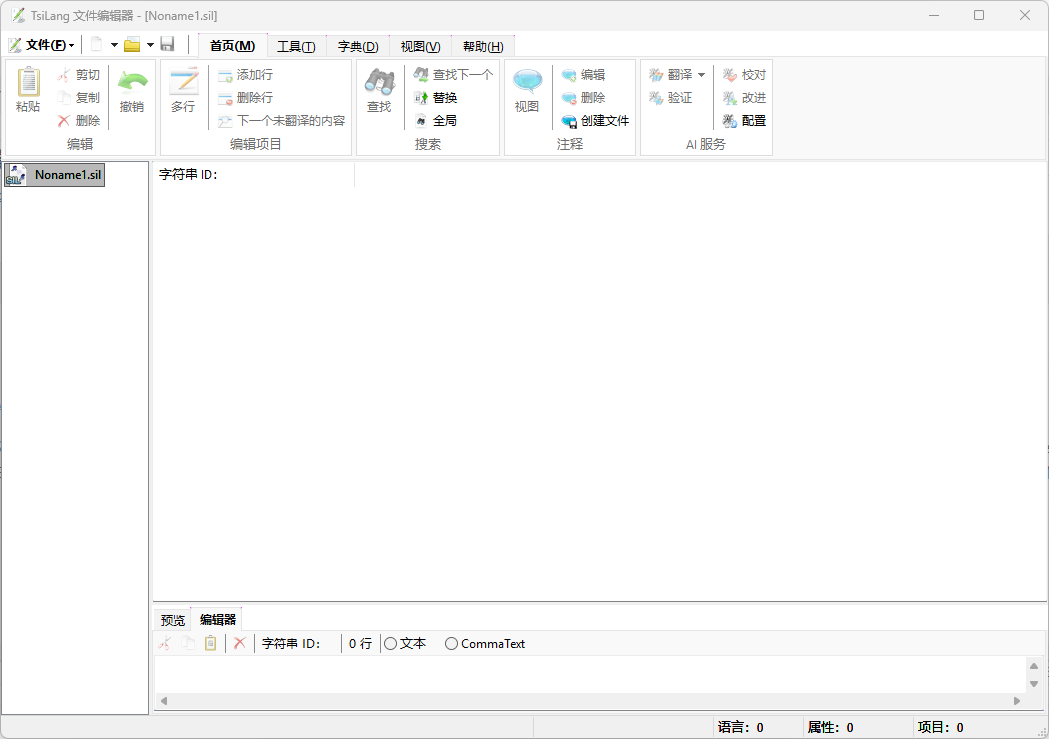1049x739 pixels.
Task: Switch to the 工具 ribbon tab
Action: (296, 46)
